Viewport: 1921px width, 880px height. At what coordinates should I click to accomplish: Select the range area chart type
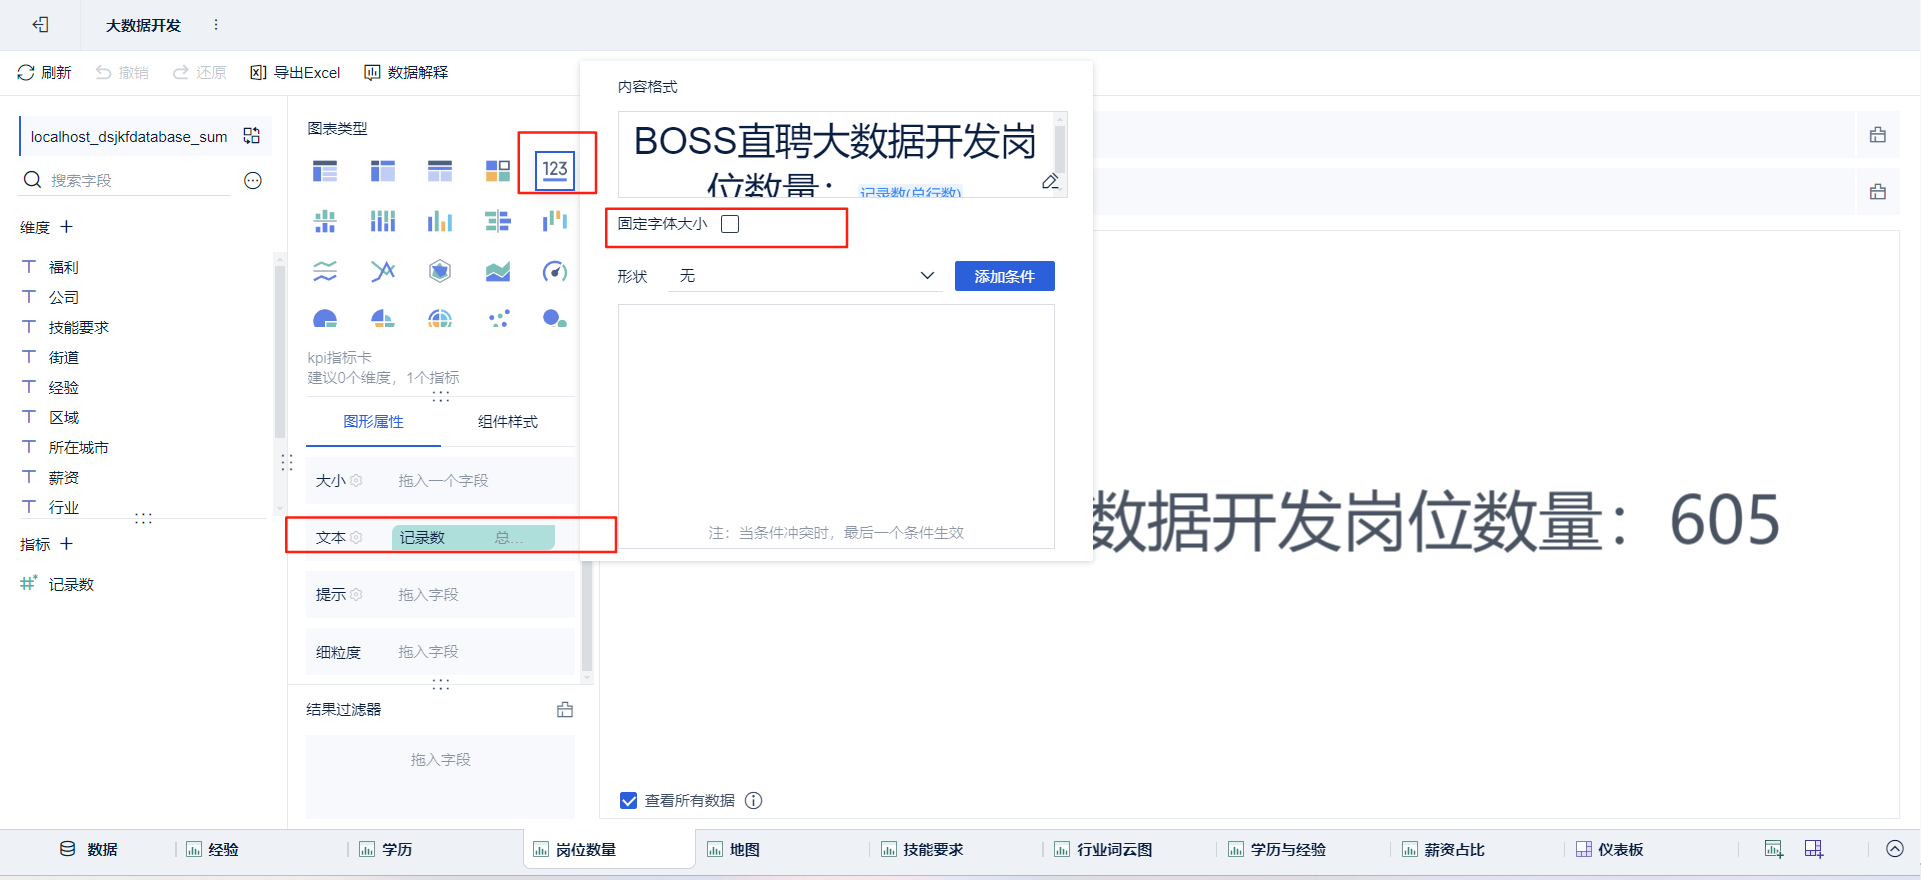tap(498, 271)
